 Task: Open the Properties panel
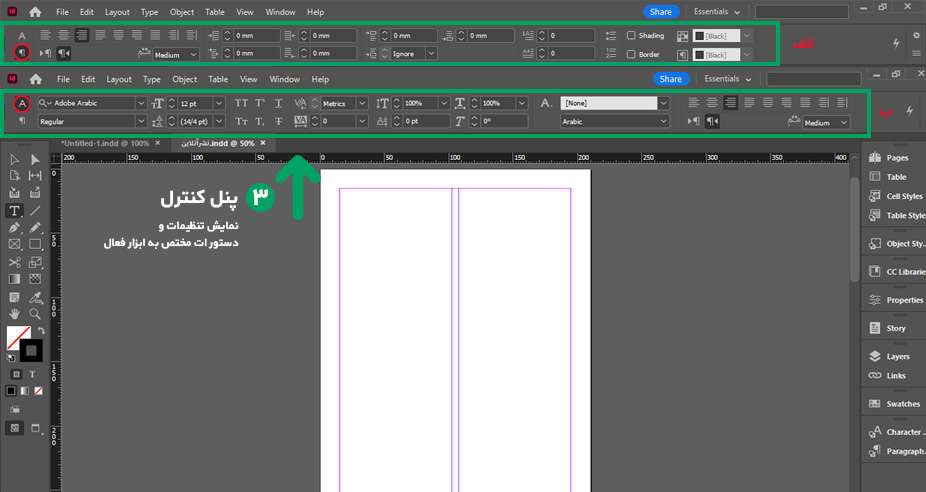pyautogui.click(x=903, y=300)
